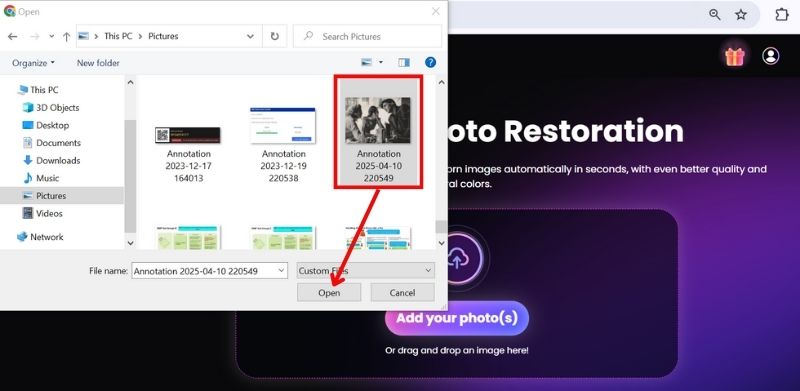Click the New folder button
Image resolution: width=800 pixels, height=391 pixels.
(x=98, y=63)
